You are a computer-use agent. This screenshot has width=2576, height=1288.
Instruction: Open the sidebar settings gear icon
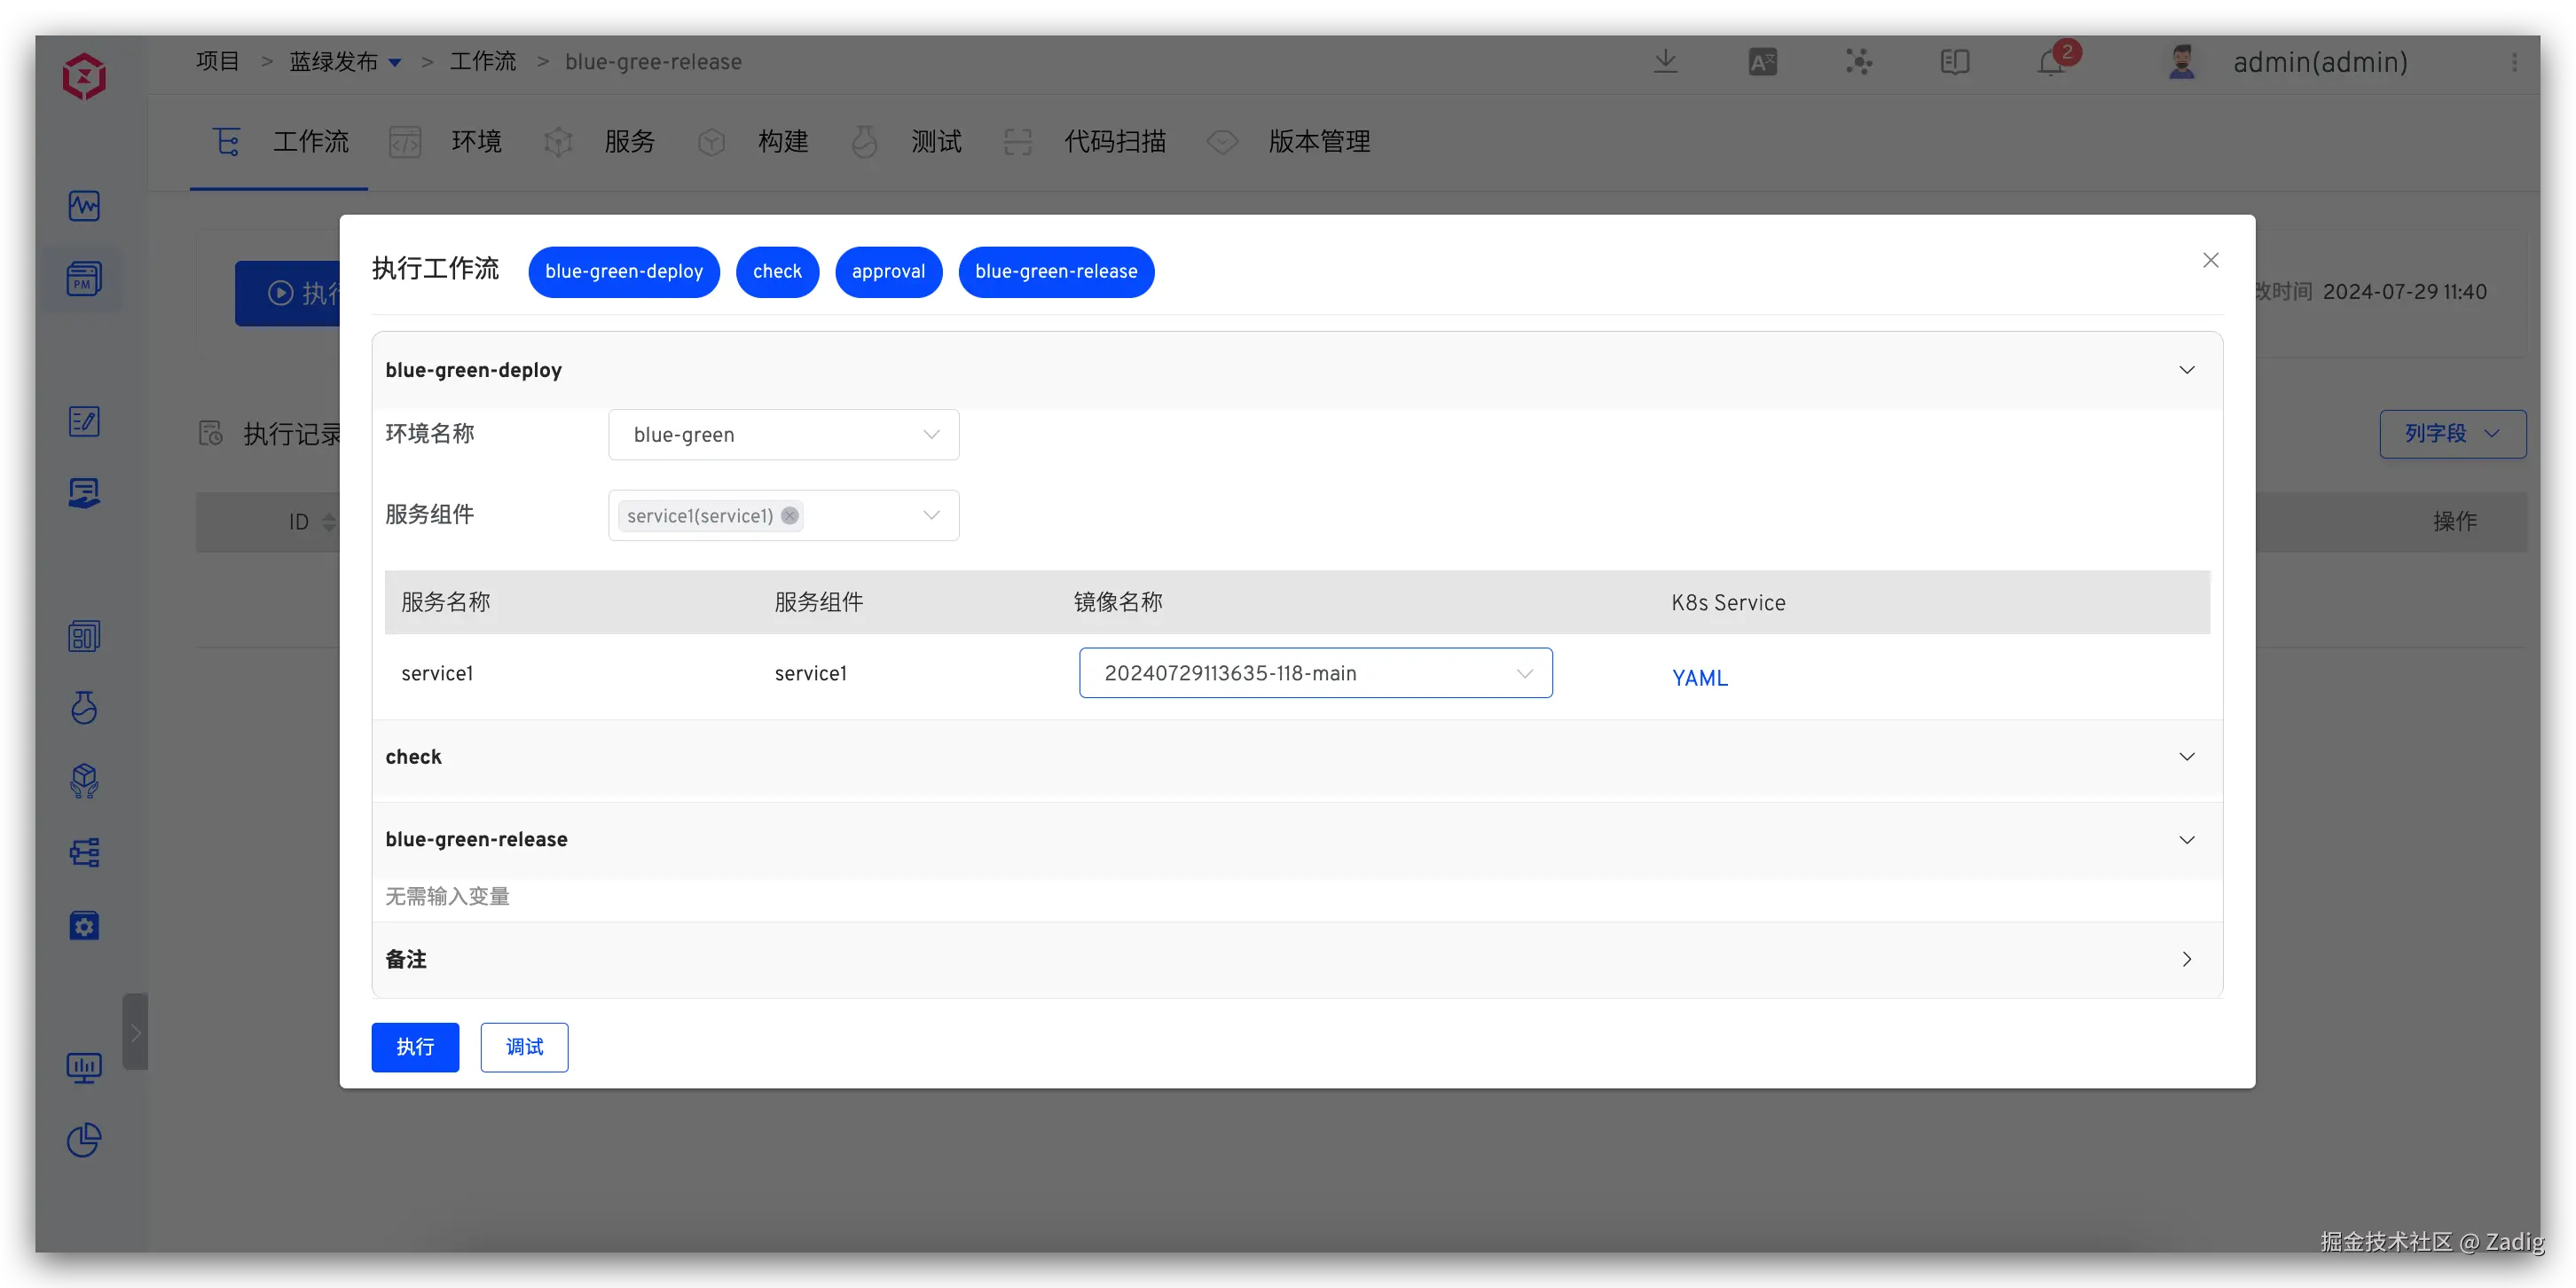pyautogui.click(x=84, y=926)
